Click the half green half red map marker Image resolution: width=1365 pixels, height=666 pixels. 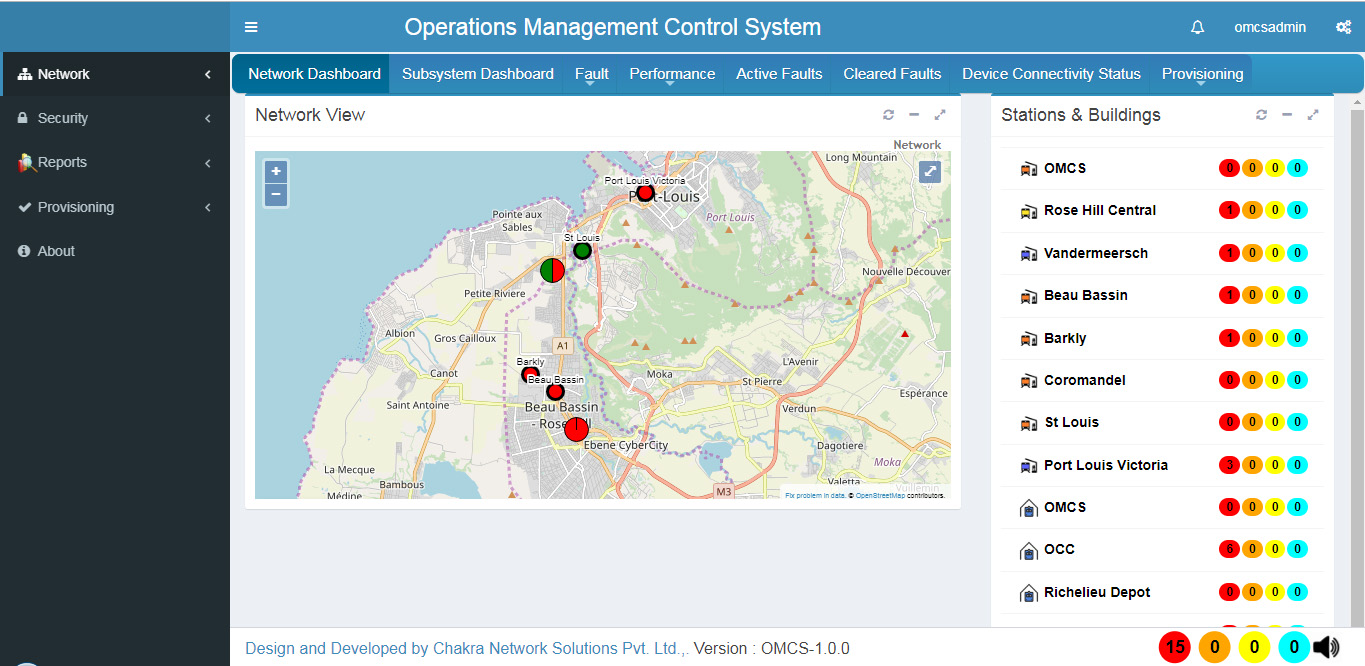click(552, 270)
